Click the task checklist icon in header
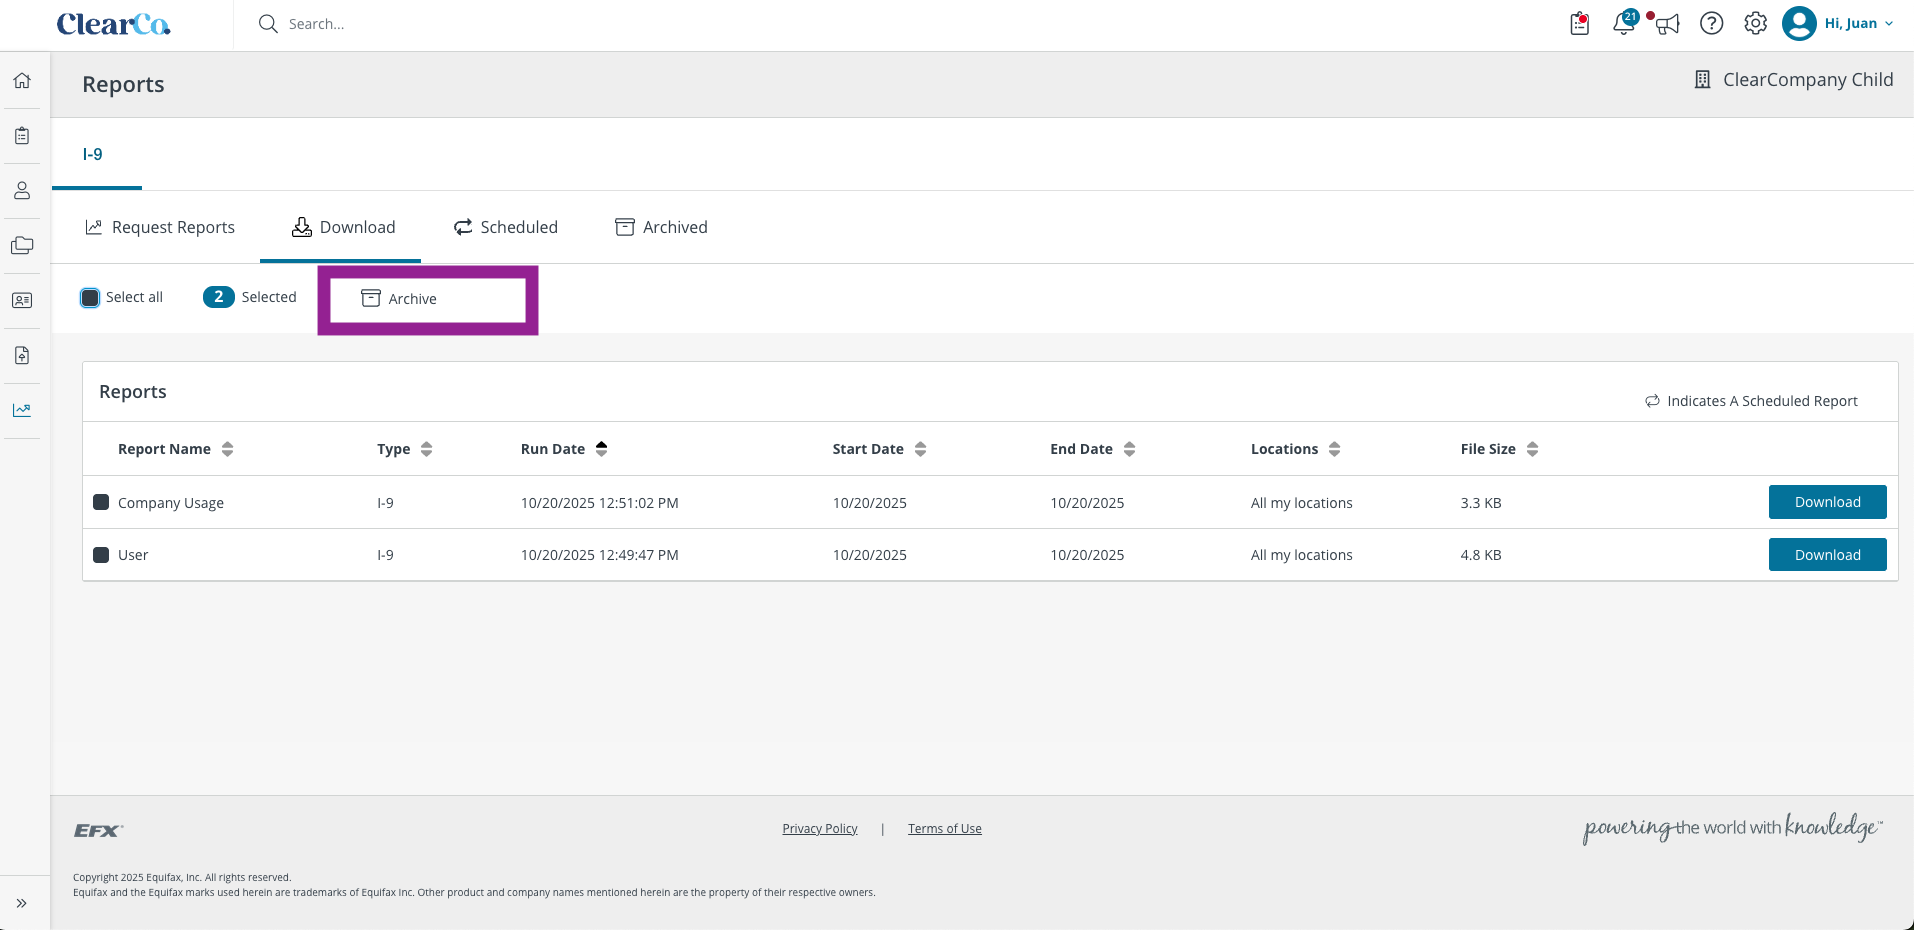The height and width of the screenshot is (930, 1914). pyautogui.click(x=1579, y=23)
